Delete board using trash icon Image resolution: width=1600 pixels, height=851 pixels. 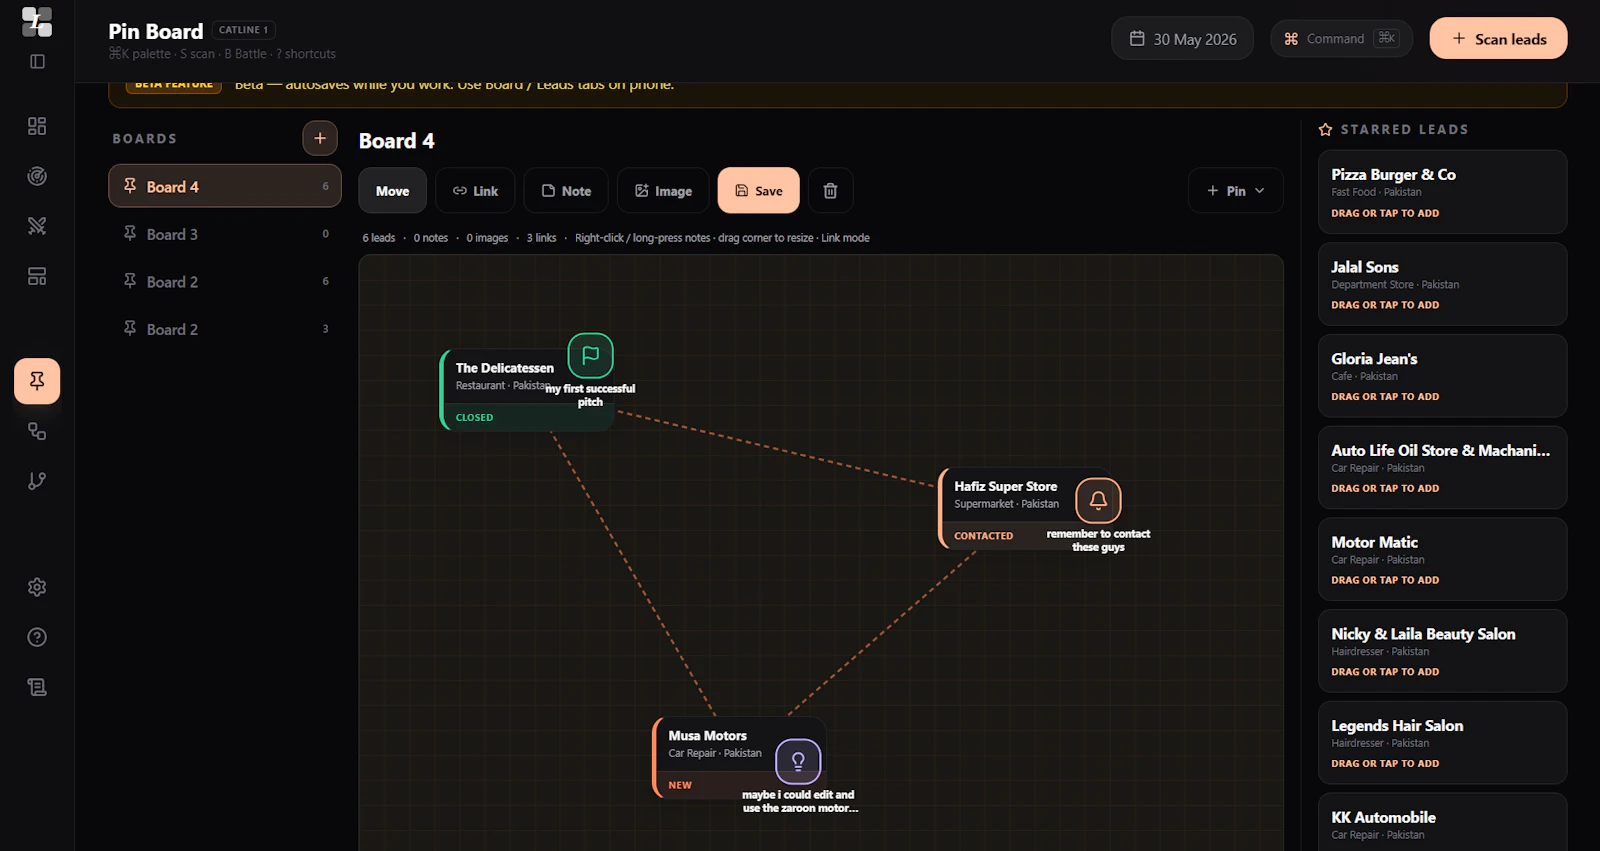830,191
